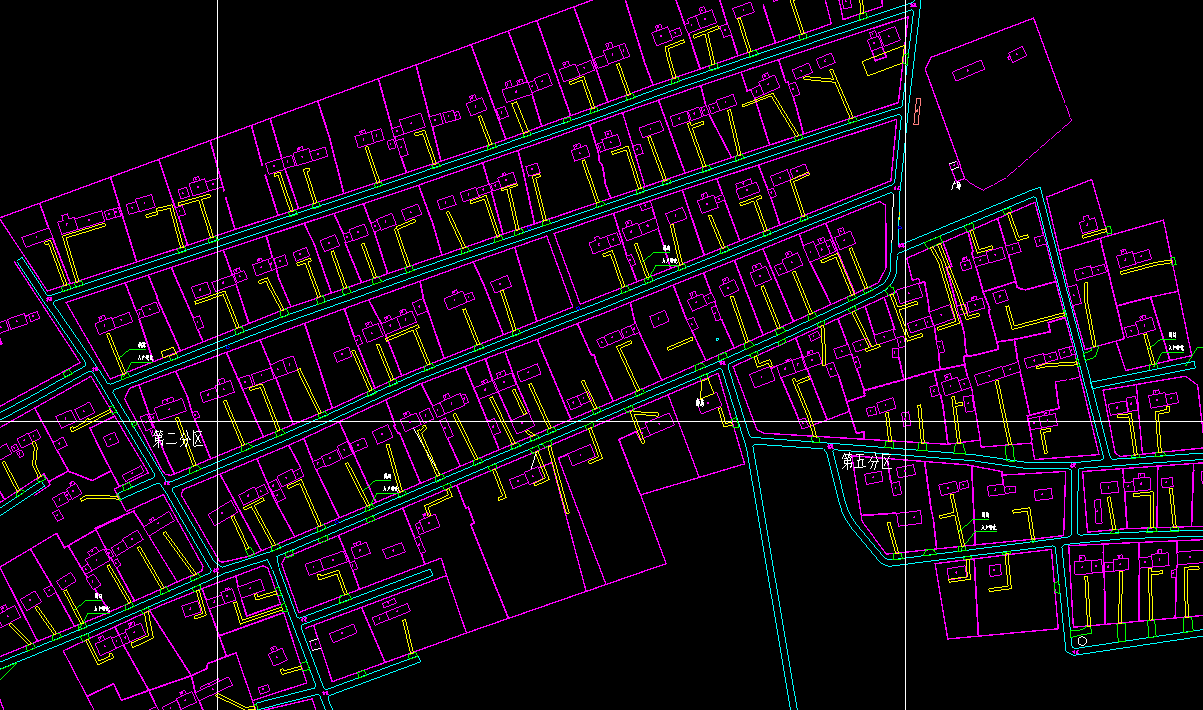Click the 第二分区 zone label
This screenshot has height=710, width=1203.
click(178, 439)
